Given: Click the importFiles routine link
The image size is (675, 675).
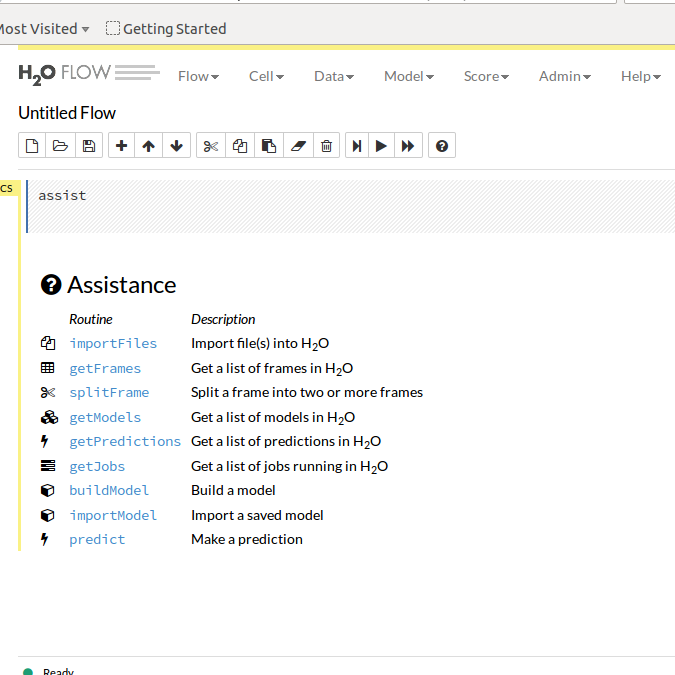Looking at the screenshot, I should (113, 343).
